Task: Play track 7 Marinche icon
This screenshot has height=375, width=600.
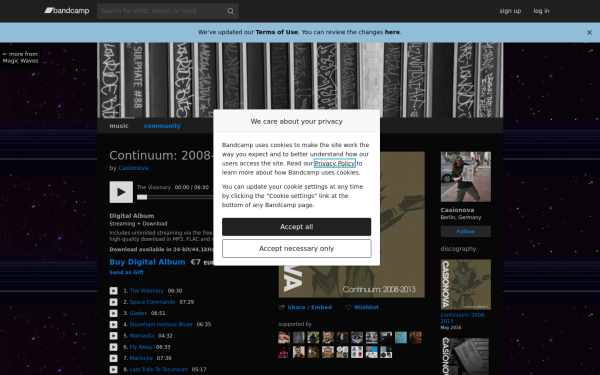Action: click(114, 359)
